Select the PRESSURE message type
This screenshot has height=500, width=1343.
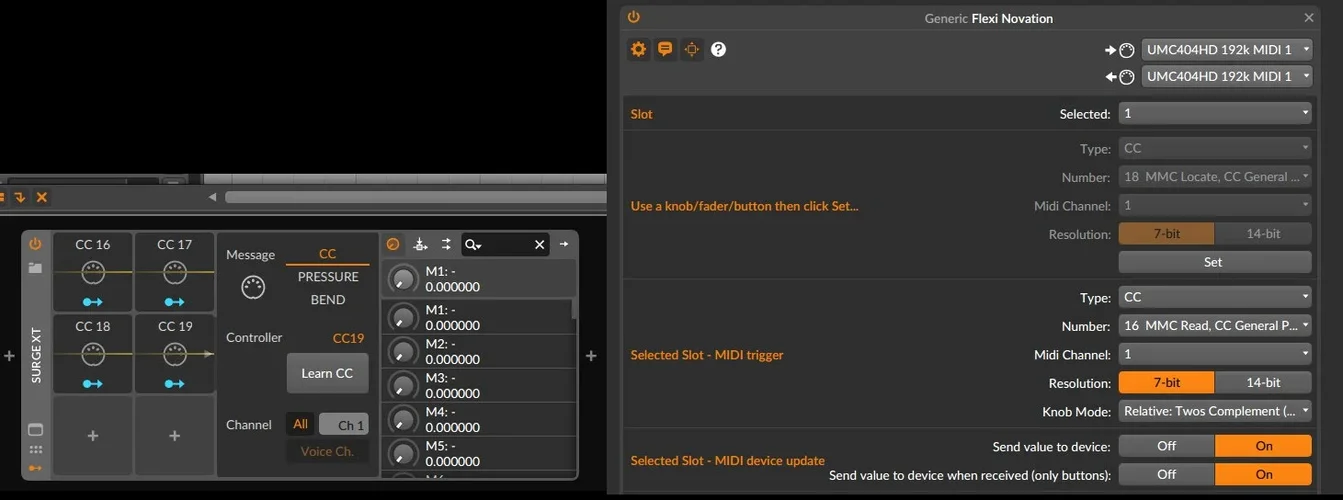tap(328, 277)
